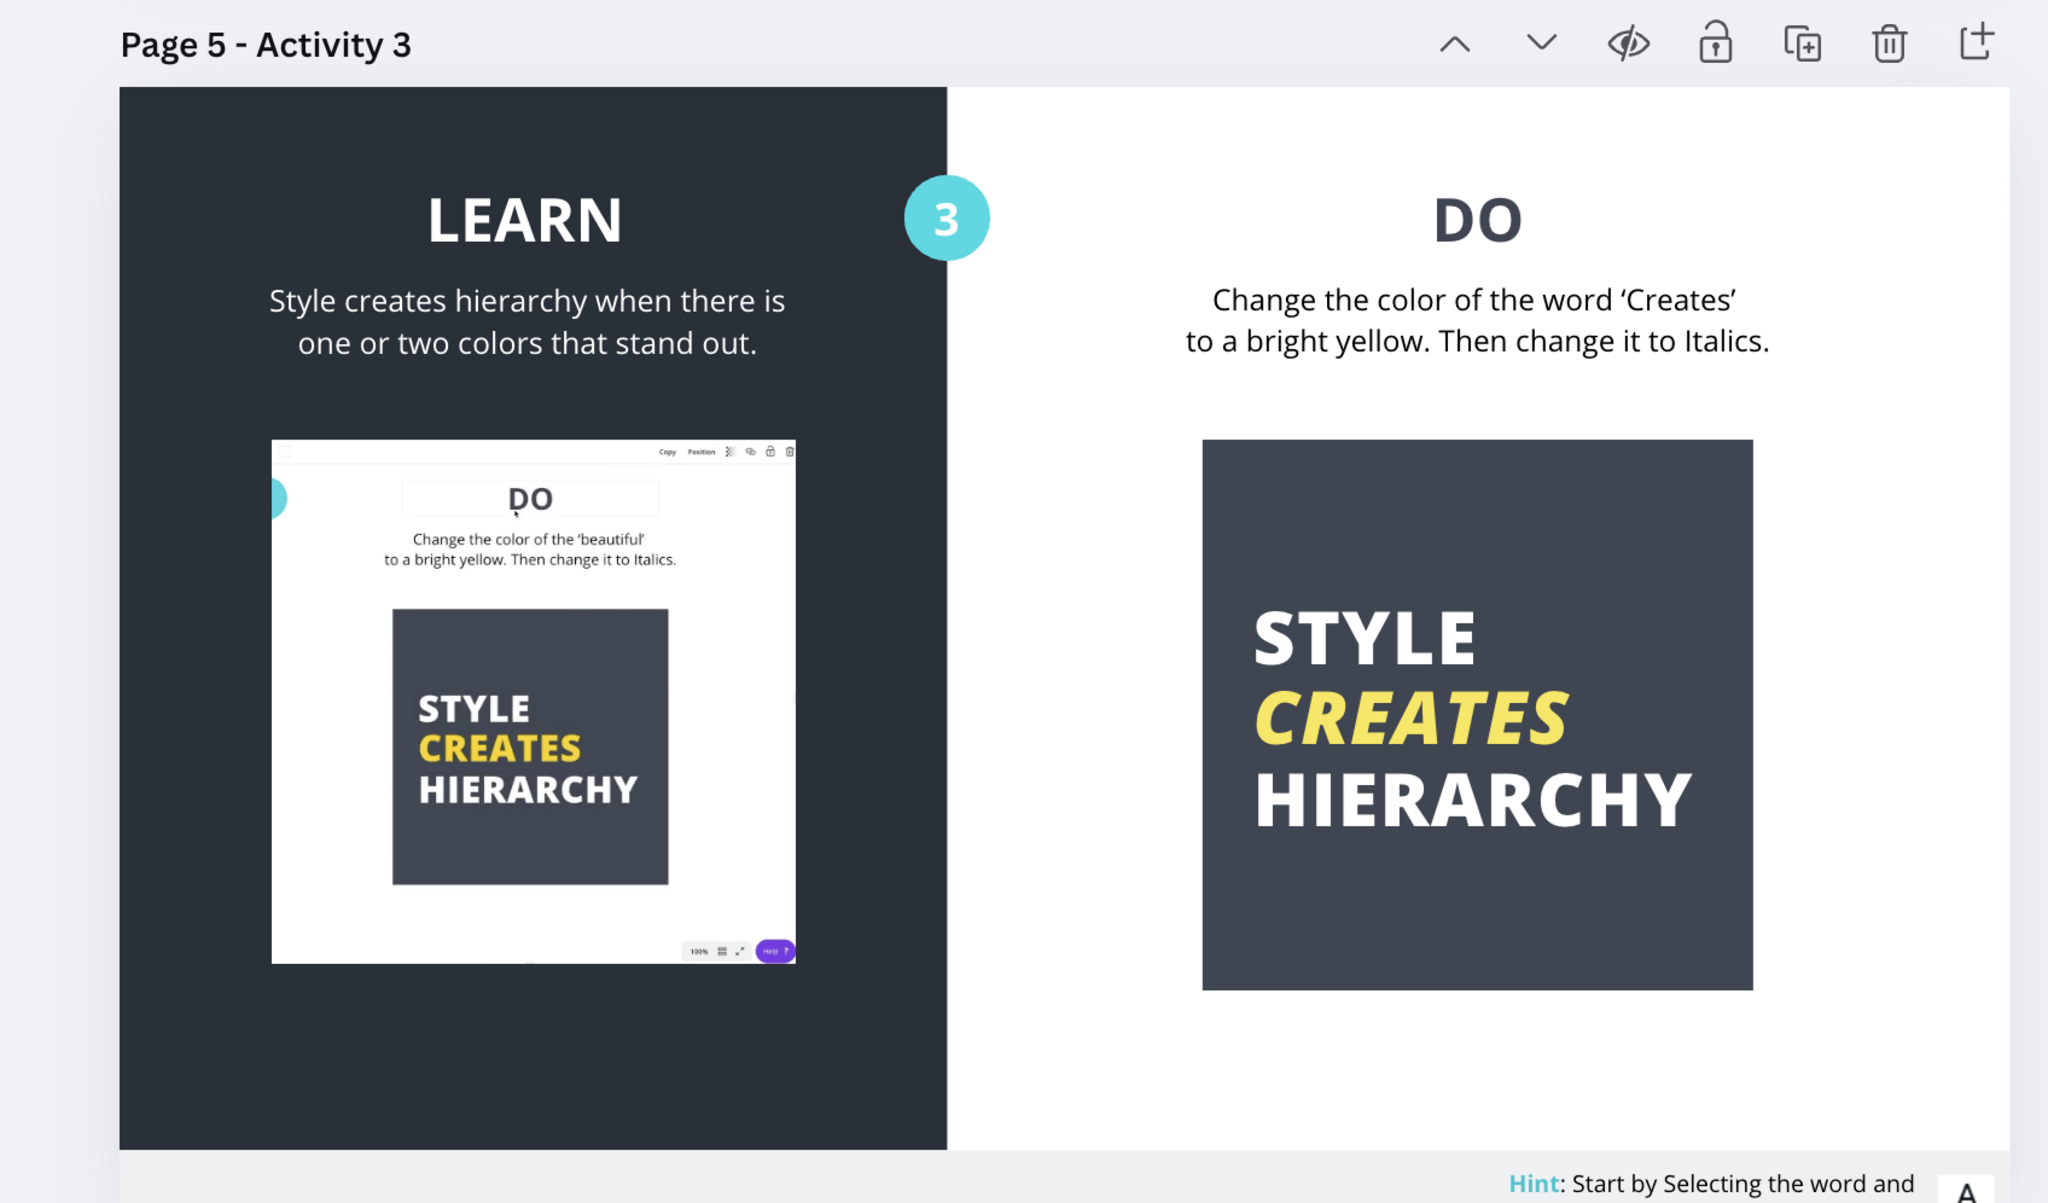Select the 'LEARN' heading text
This screenshot has width=2048, height=1203.
(x=525, y=220)
